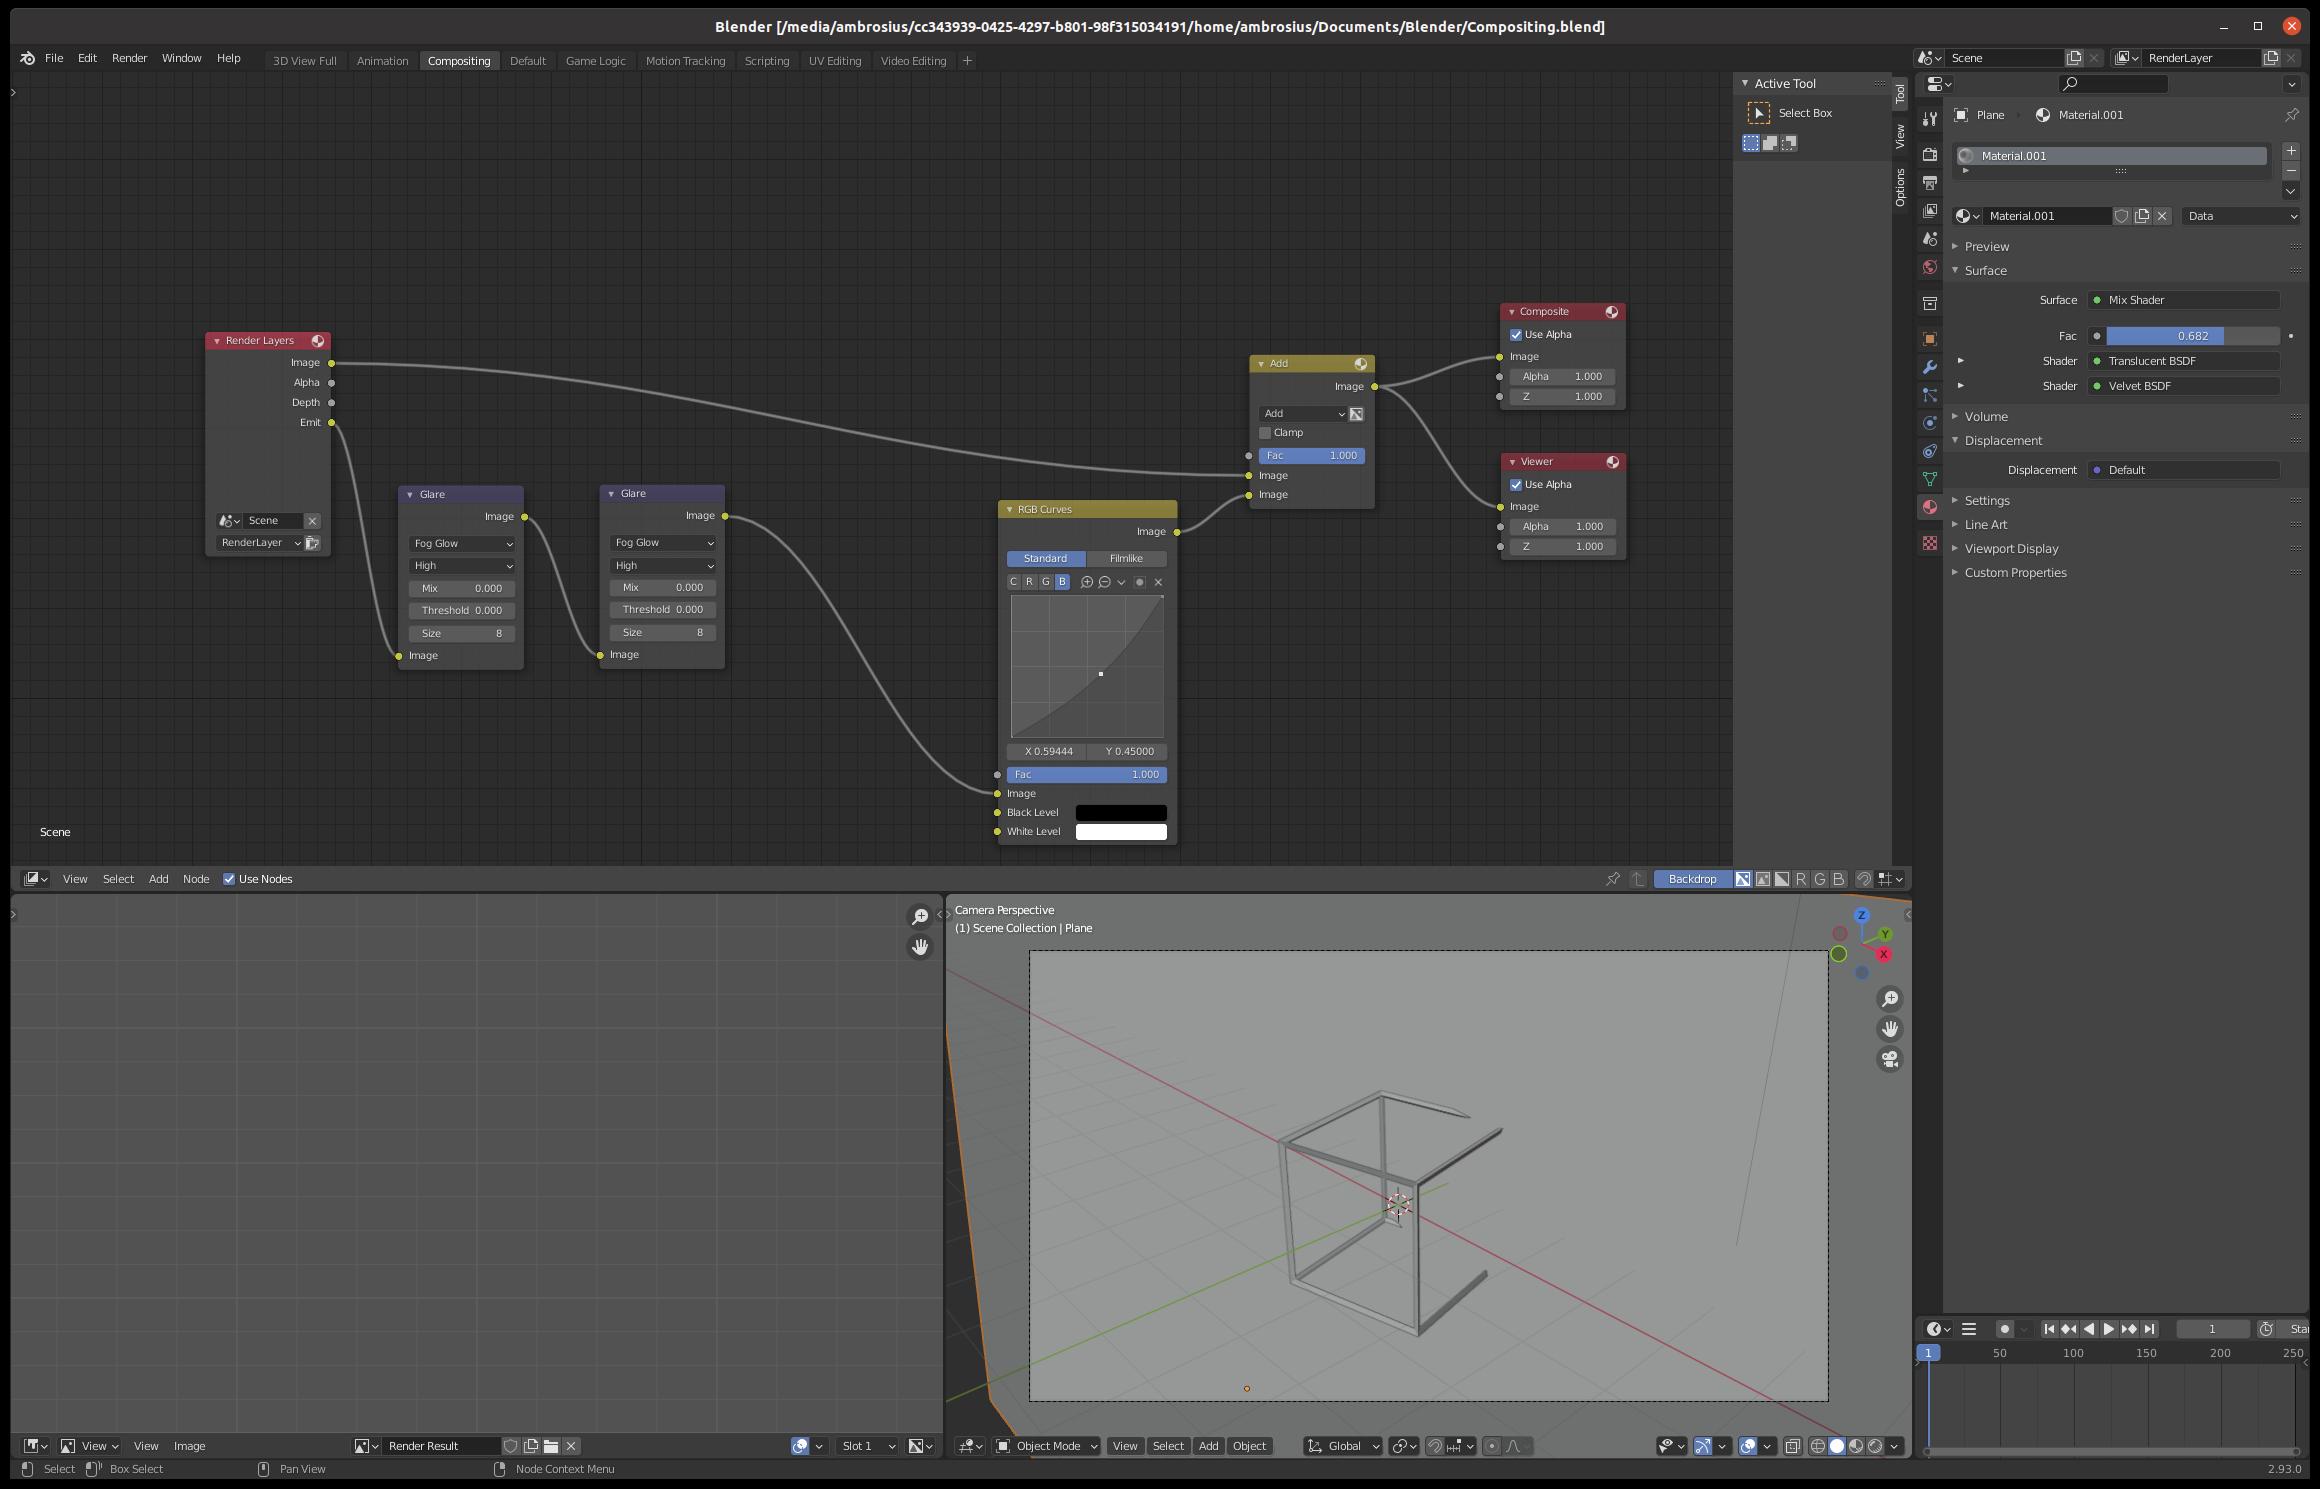The width and height of the screenshot is (2320, 1489).
Task: Select Filmlike tone in RGB Curves
Action: (1126, 559)
